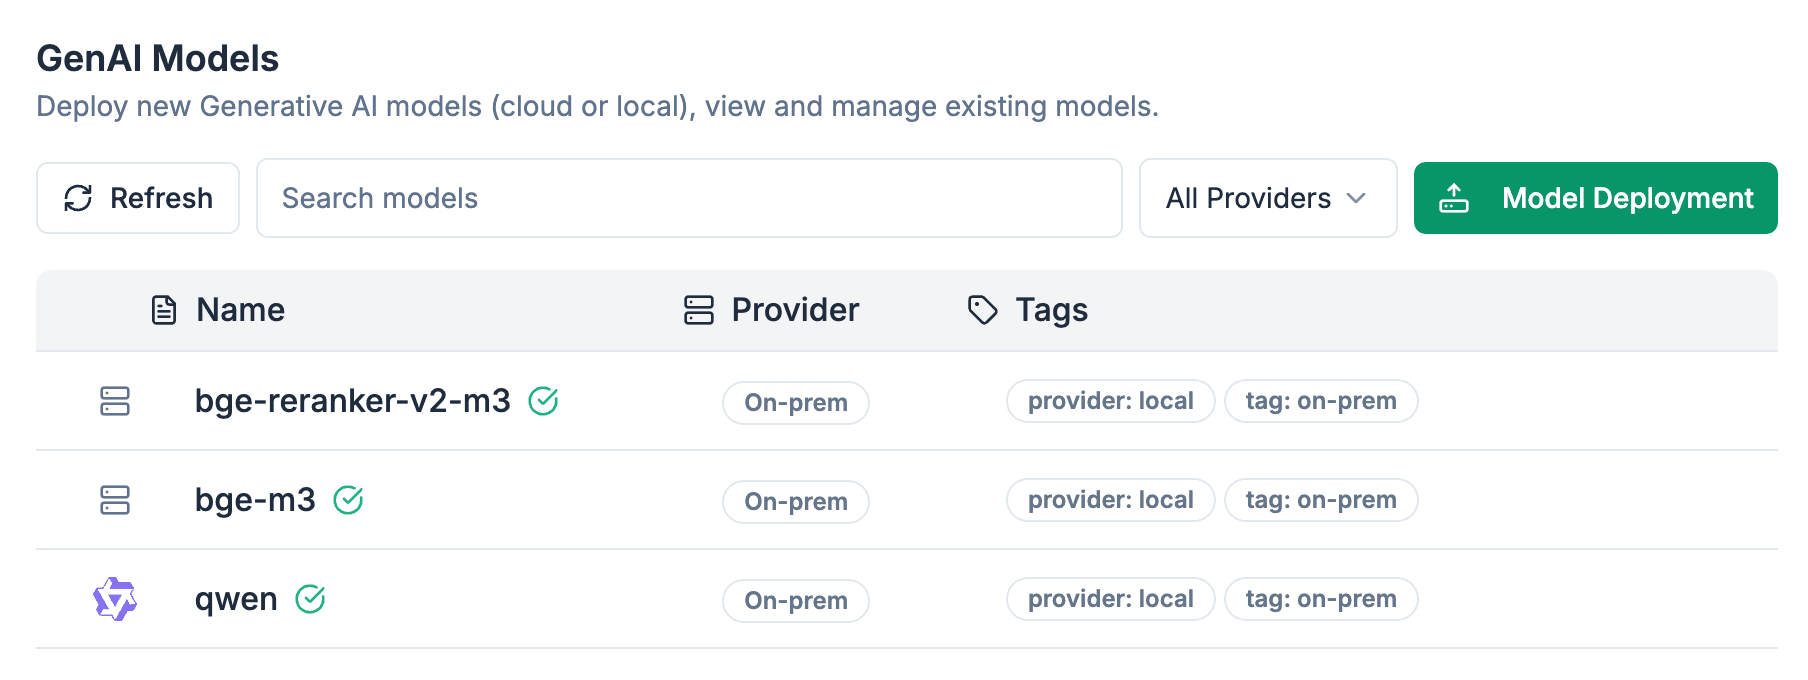The image size is (1808, 680).
Task: Click the green status checkmark next to bge-m3
Action: click(x=348, y=500)
